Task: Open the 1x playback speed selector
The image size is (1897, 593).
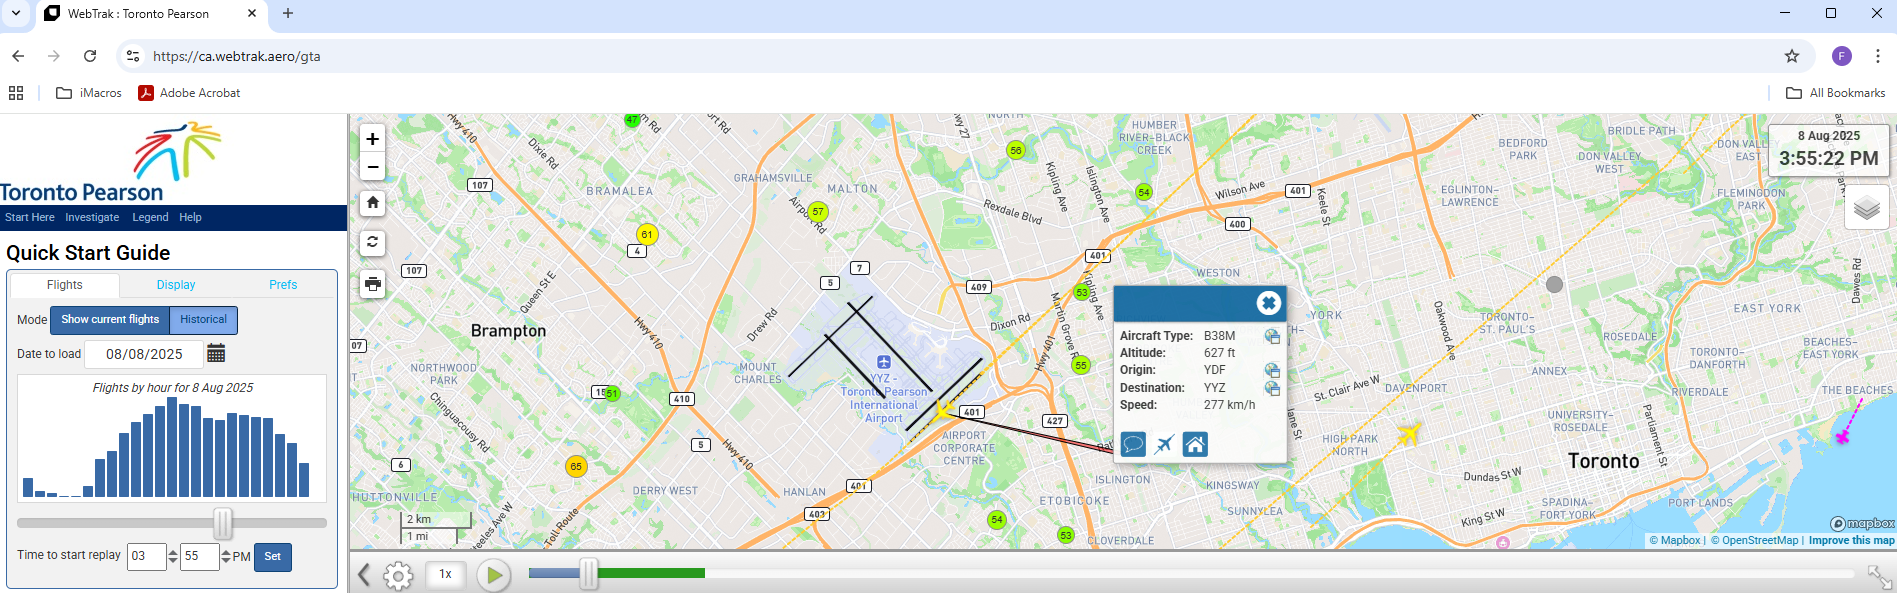Action: pyautogui.click(x=445, y=574)
